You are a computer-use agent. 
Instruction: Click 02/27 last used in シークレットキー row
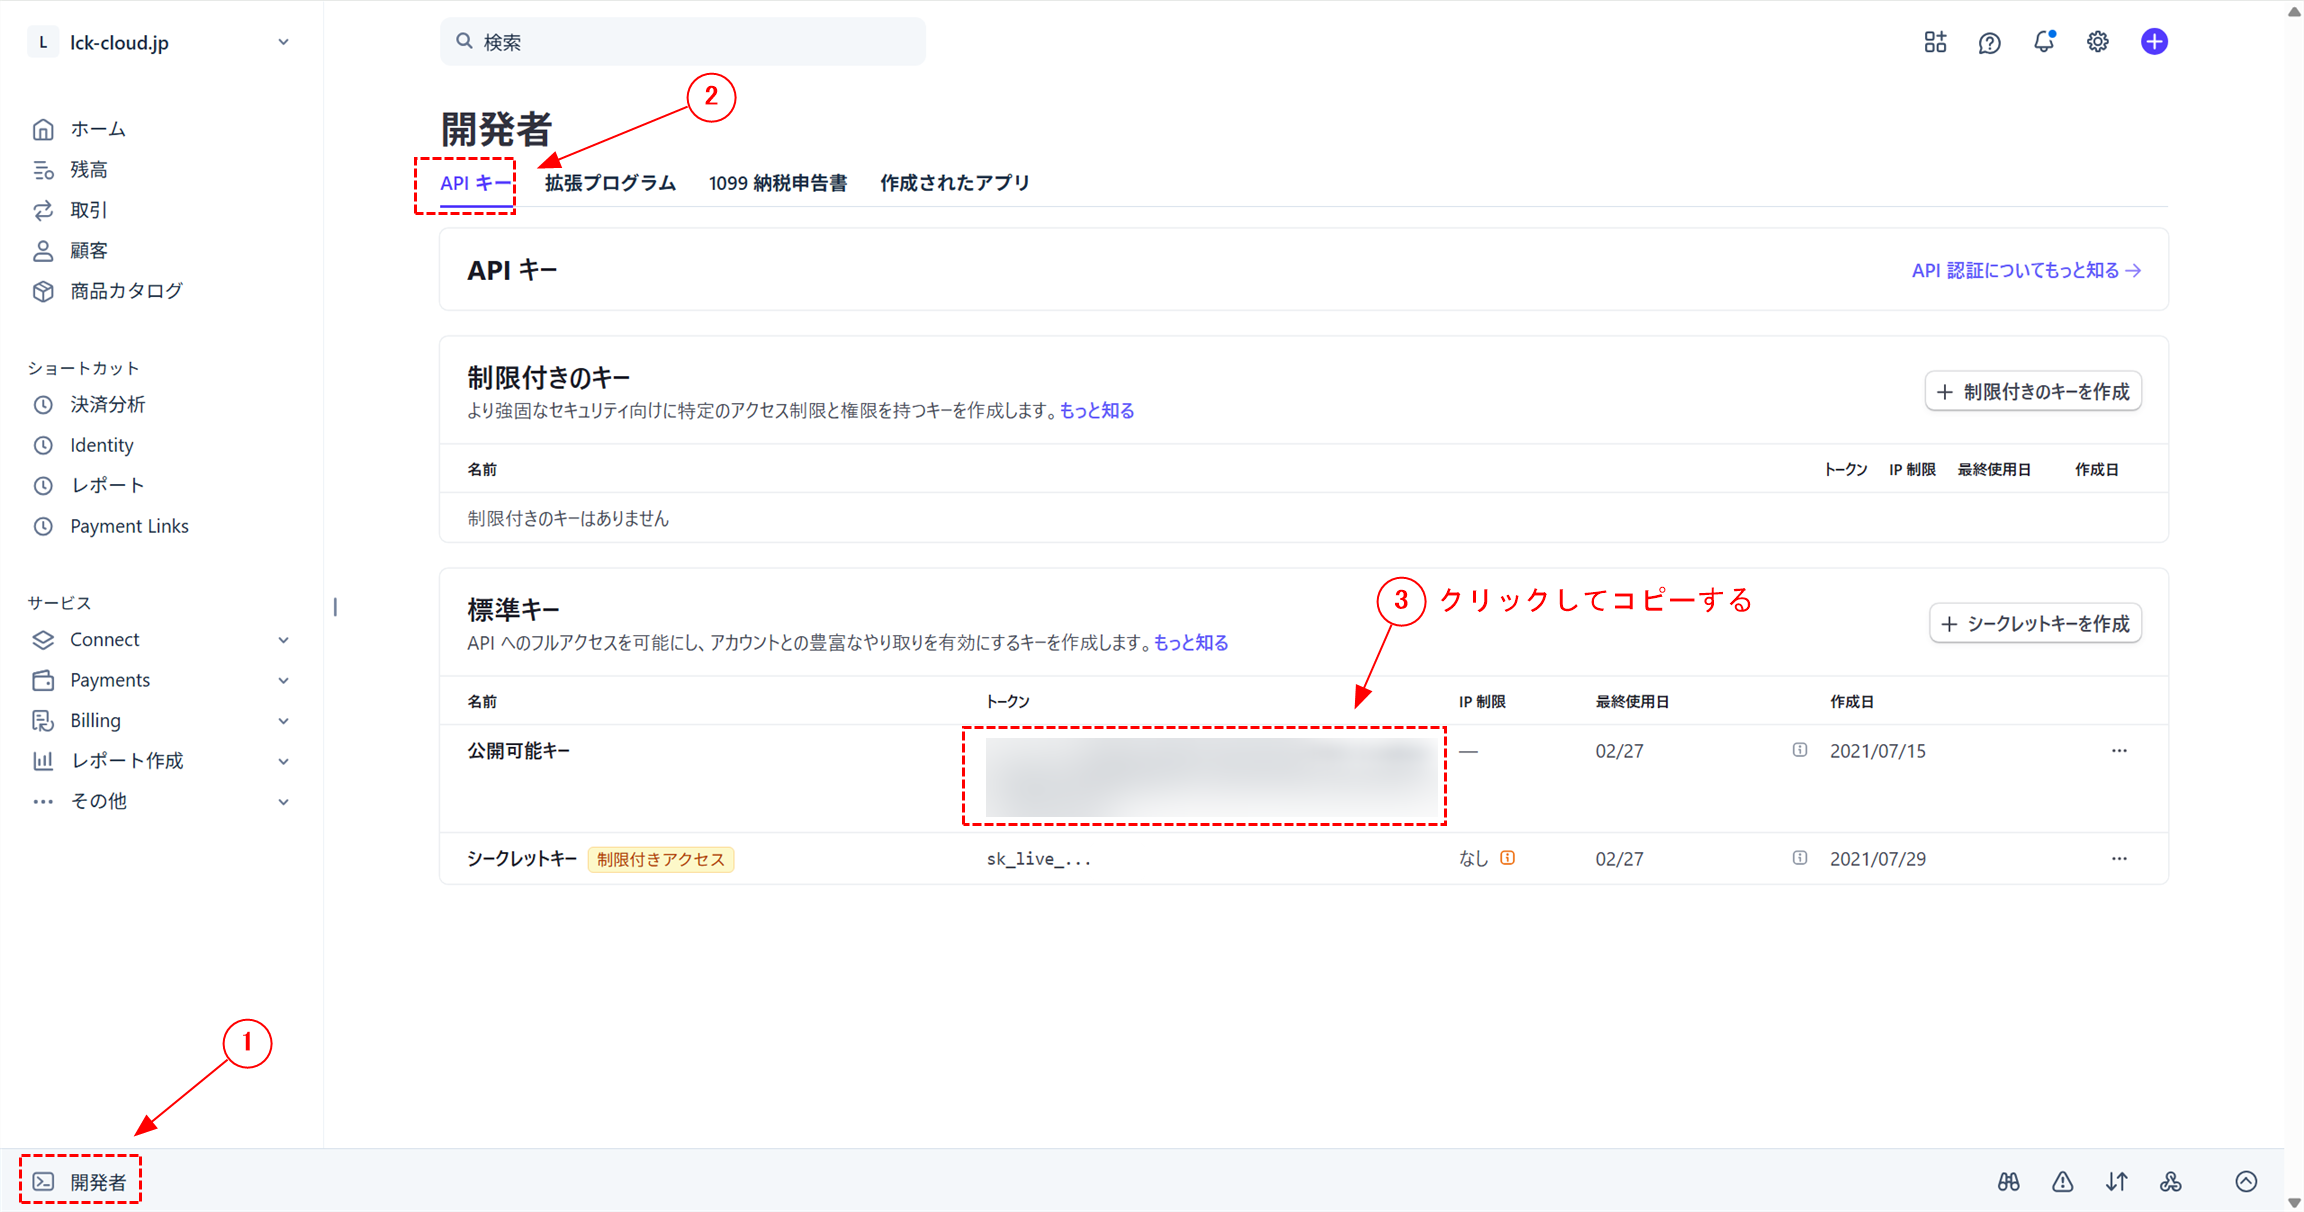coord(1619,859)
